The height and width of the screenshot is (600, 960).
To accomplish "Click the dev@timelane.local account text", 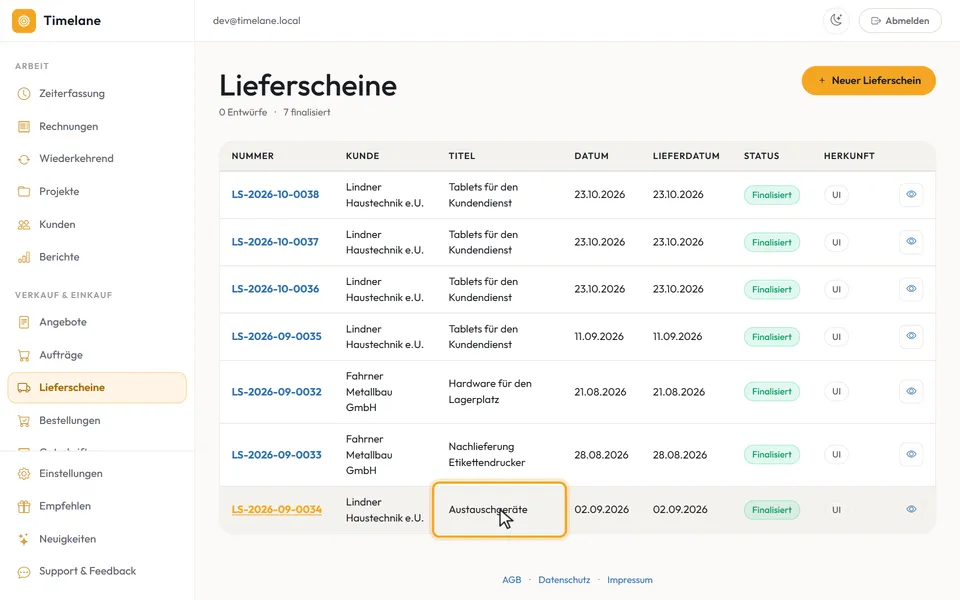I will tap(257, 21).
